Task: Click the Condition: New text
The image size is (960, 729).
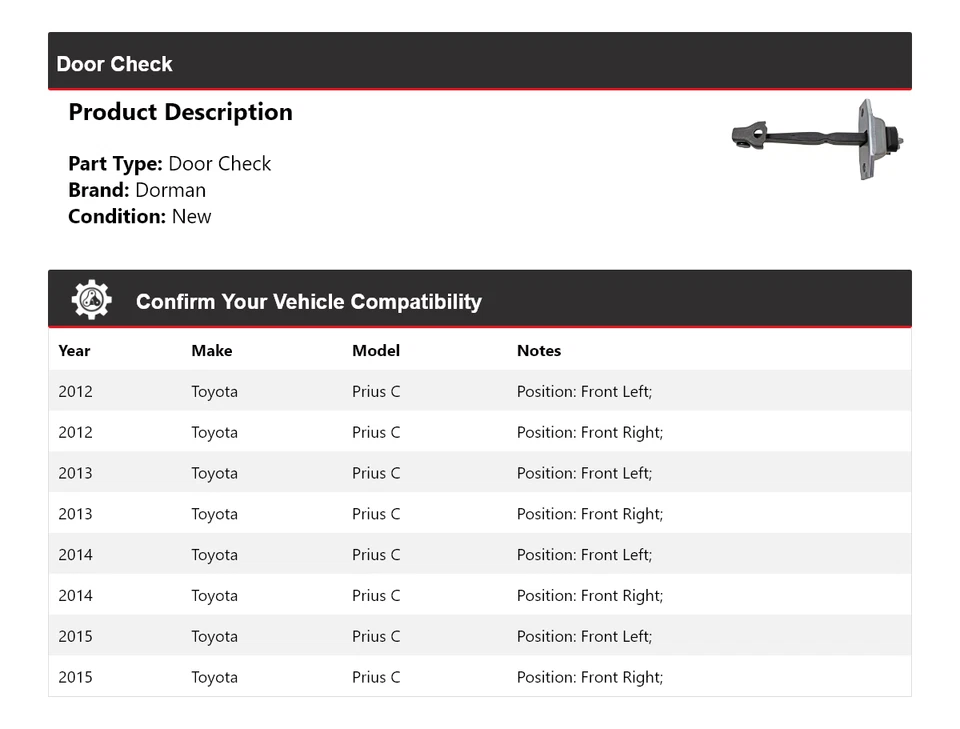Action: (x=139, y=216)
